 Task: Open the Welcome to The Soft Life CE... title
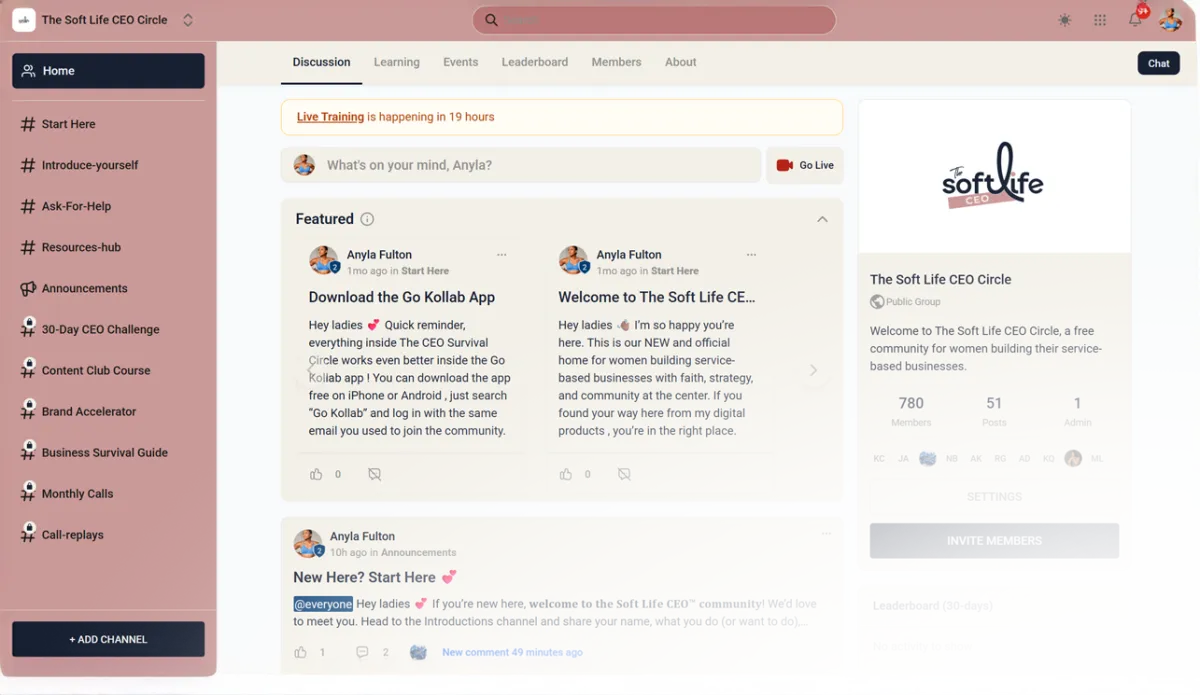coord(657,297)
